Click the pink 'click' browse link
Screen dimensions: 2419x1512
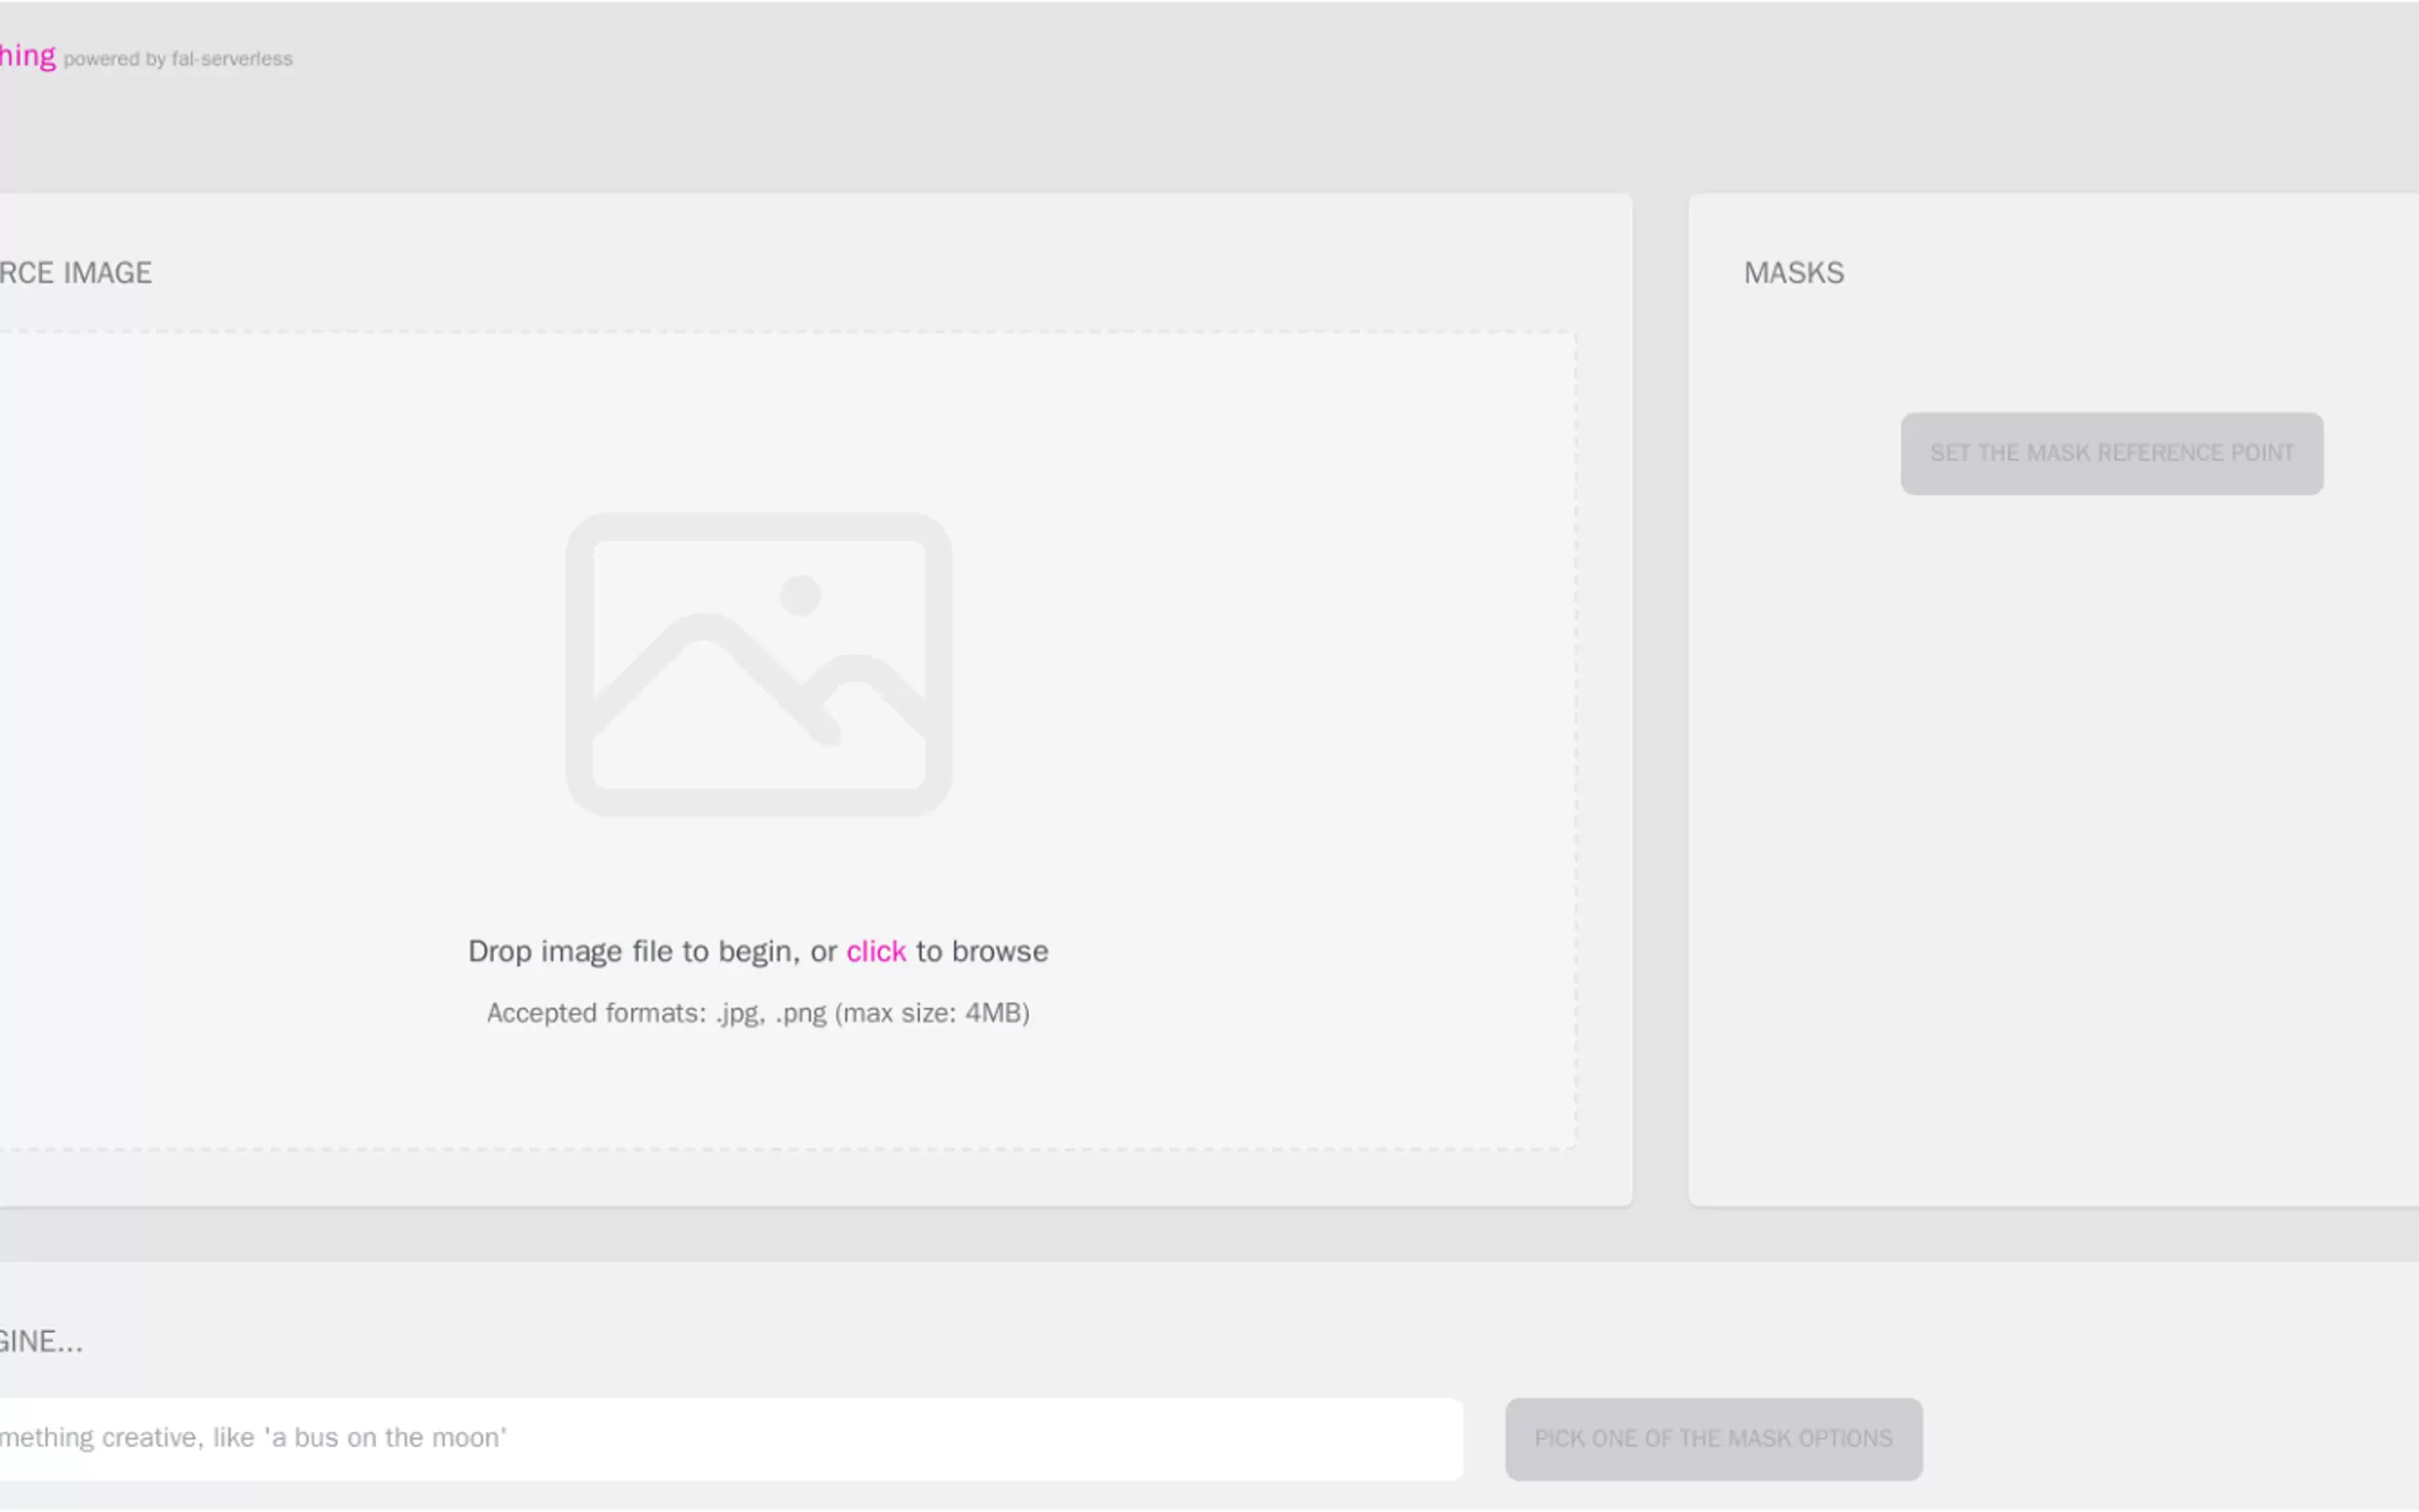[875, 951]
